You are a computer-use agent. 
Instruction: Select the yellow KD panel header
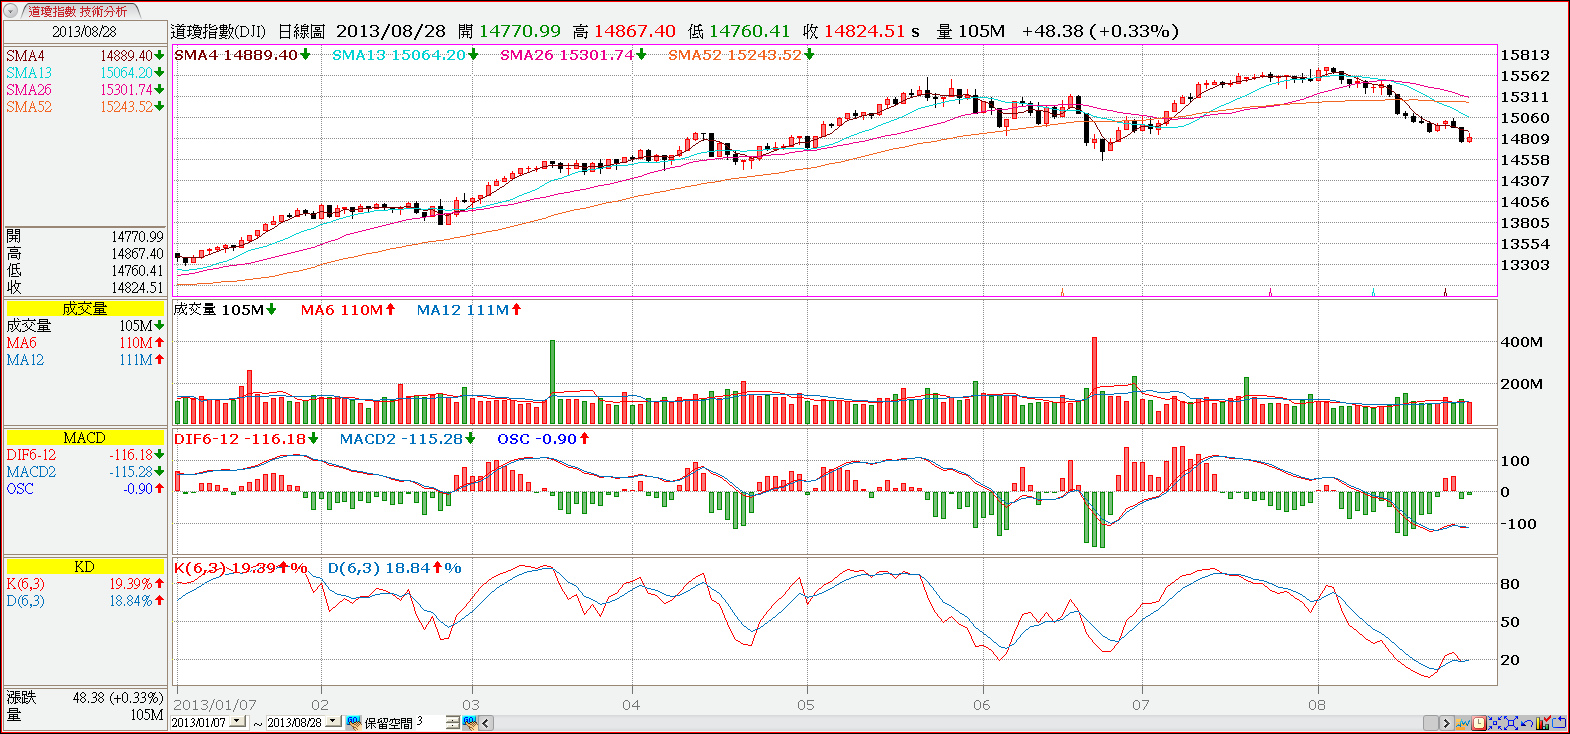tap(84, 567)
